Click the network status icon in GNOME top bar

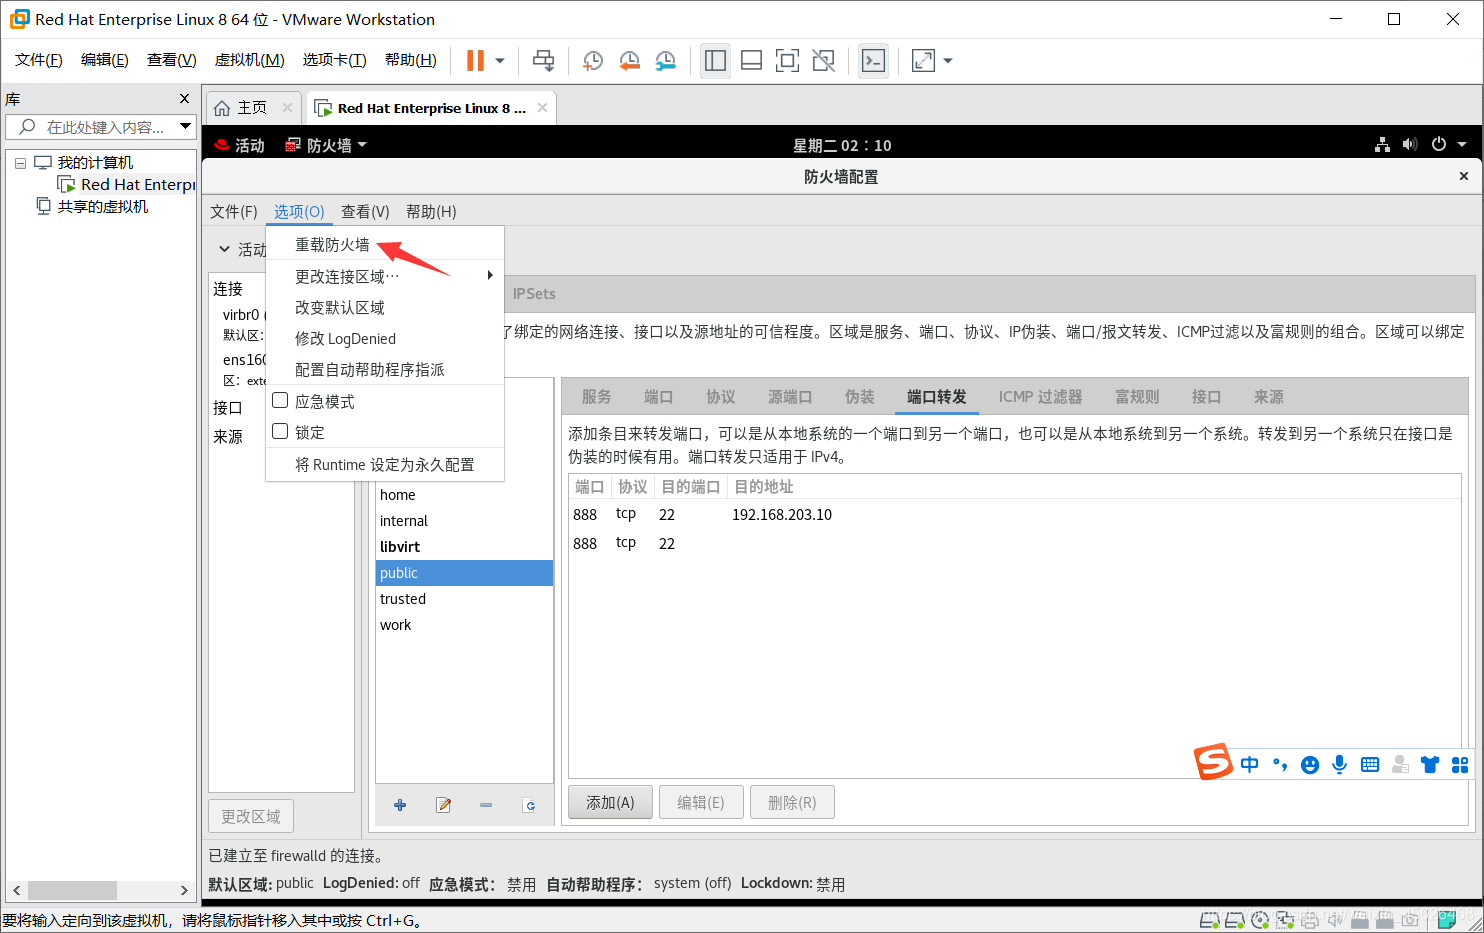point(1382,144)
